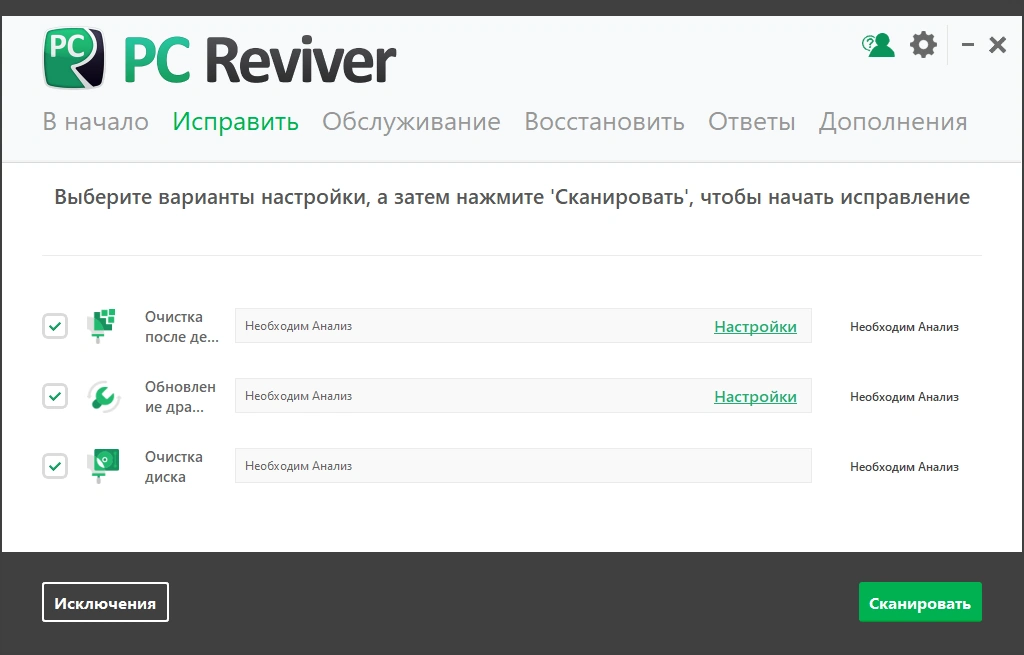Click right-side Необходим Анализ status for Обновление драйверов
Image resolution: width=1024 pixels, height=655 pixels.
(x=904, y=396)
